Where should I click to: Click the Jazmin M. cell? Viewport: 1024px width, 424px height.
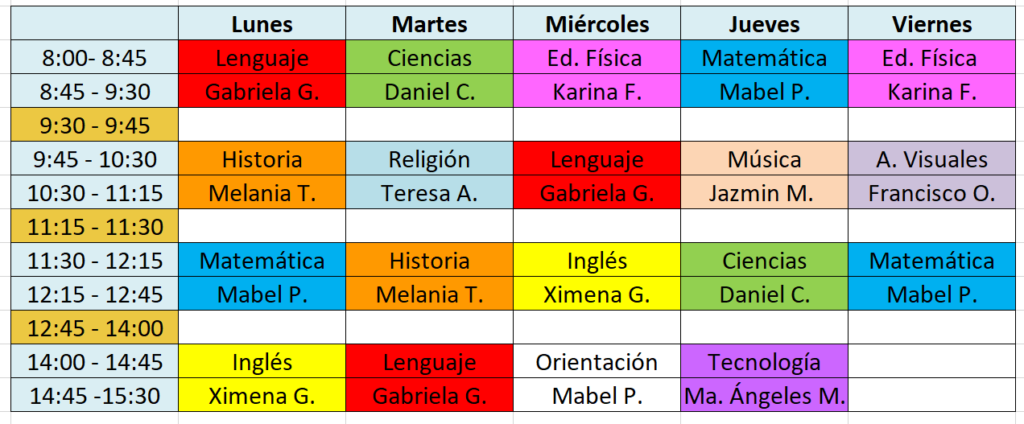pyautogui.click(x=764, y=193)
